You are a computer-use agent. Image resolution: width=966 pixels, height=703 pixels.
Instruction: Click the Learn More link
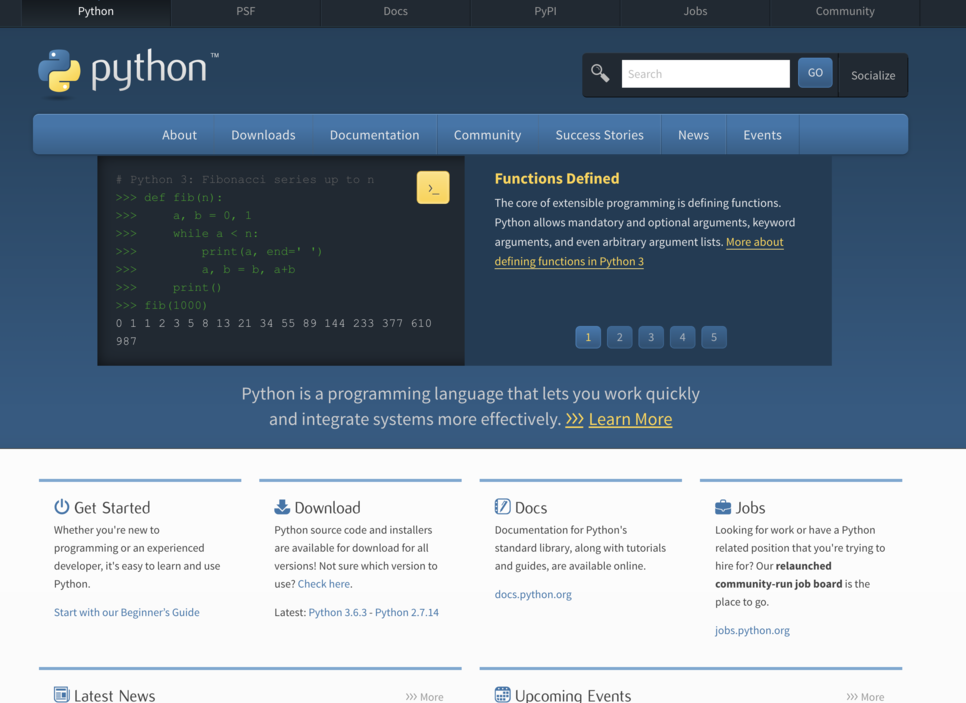[630, 419]
